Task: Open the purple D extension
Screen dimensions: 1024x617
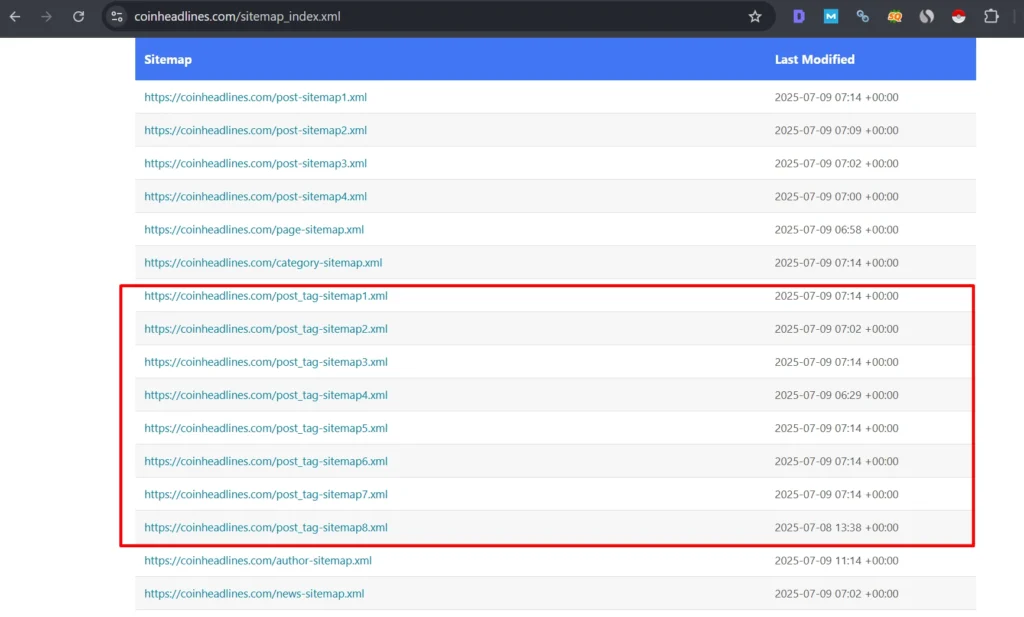Action: click(x=799, y=16)
